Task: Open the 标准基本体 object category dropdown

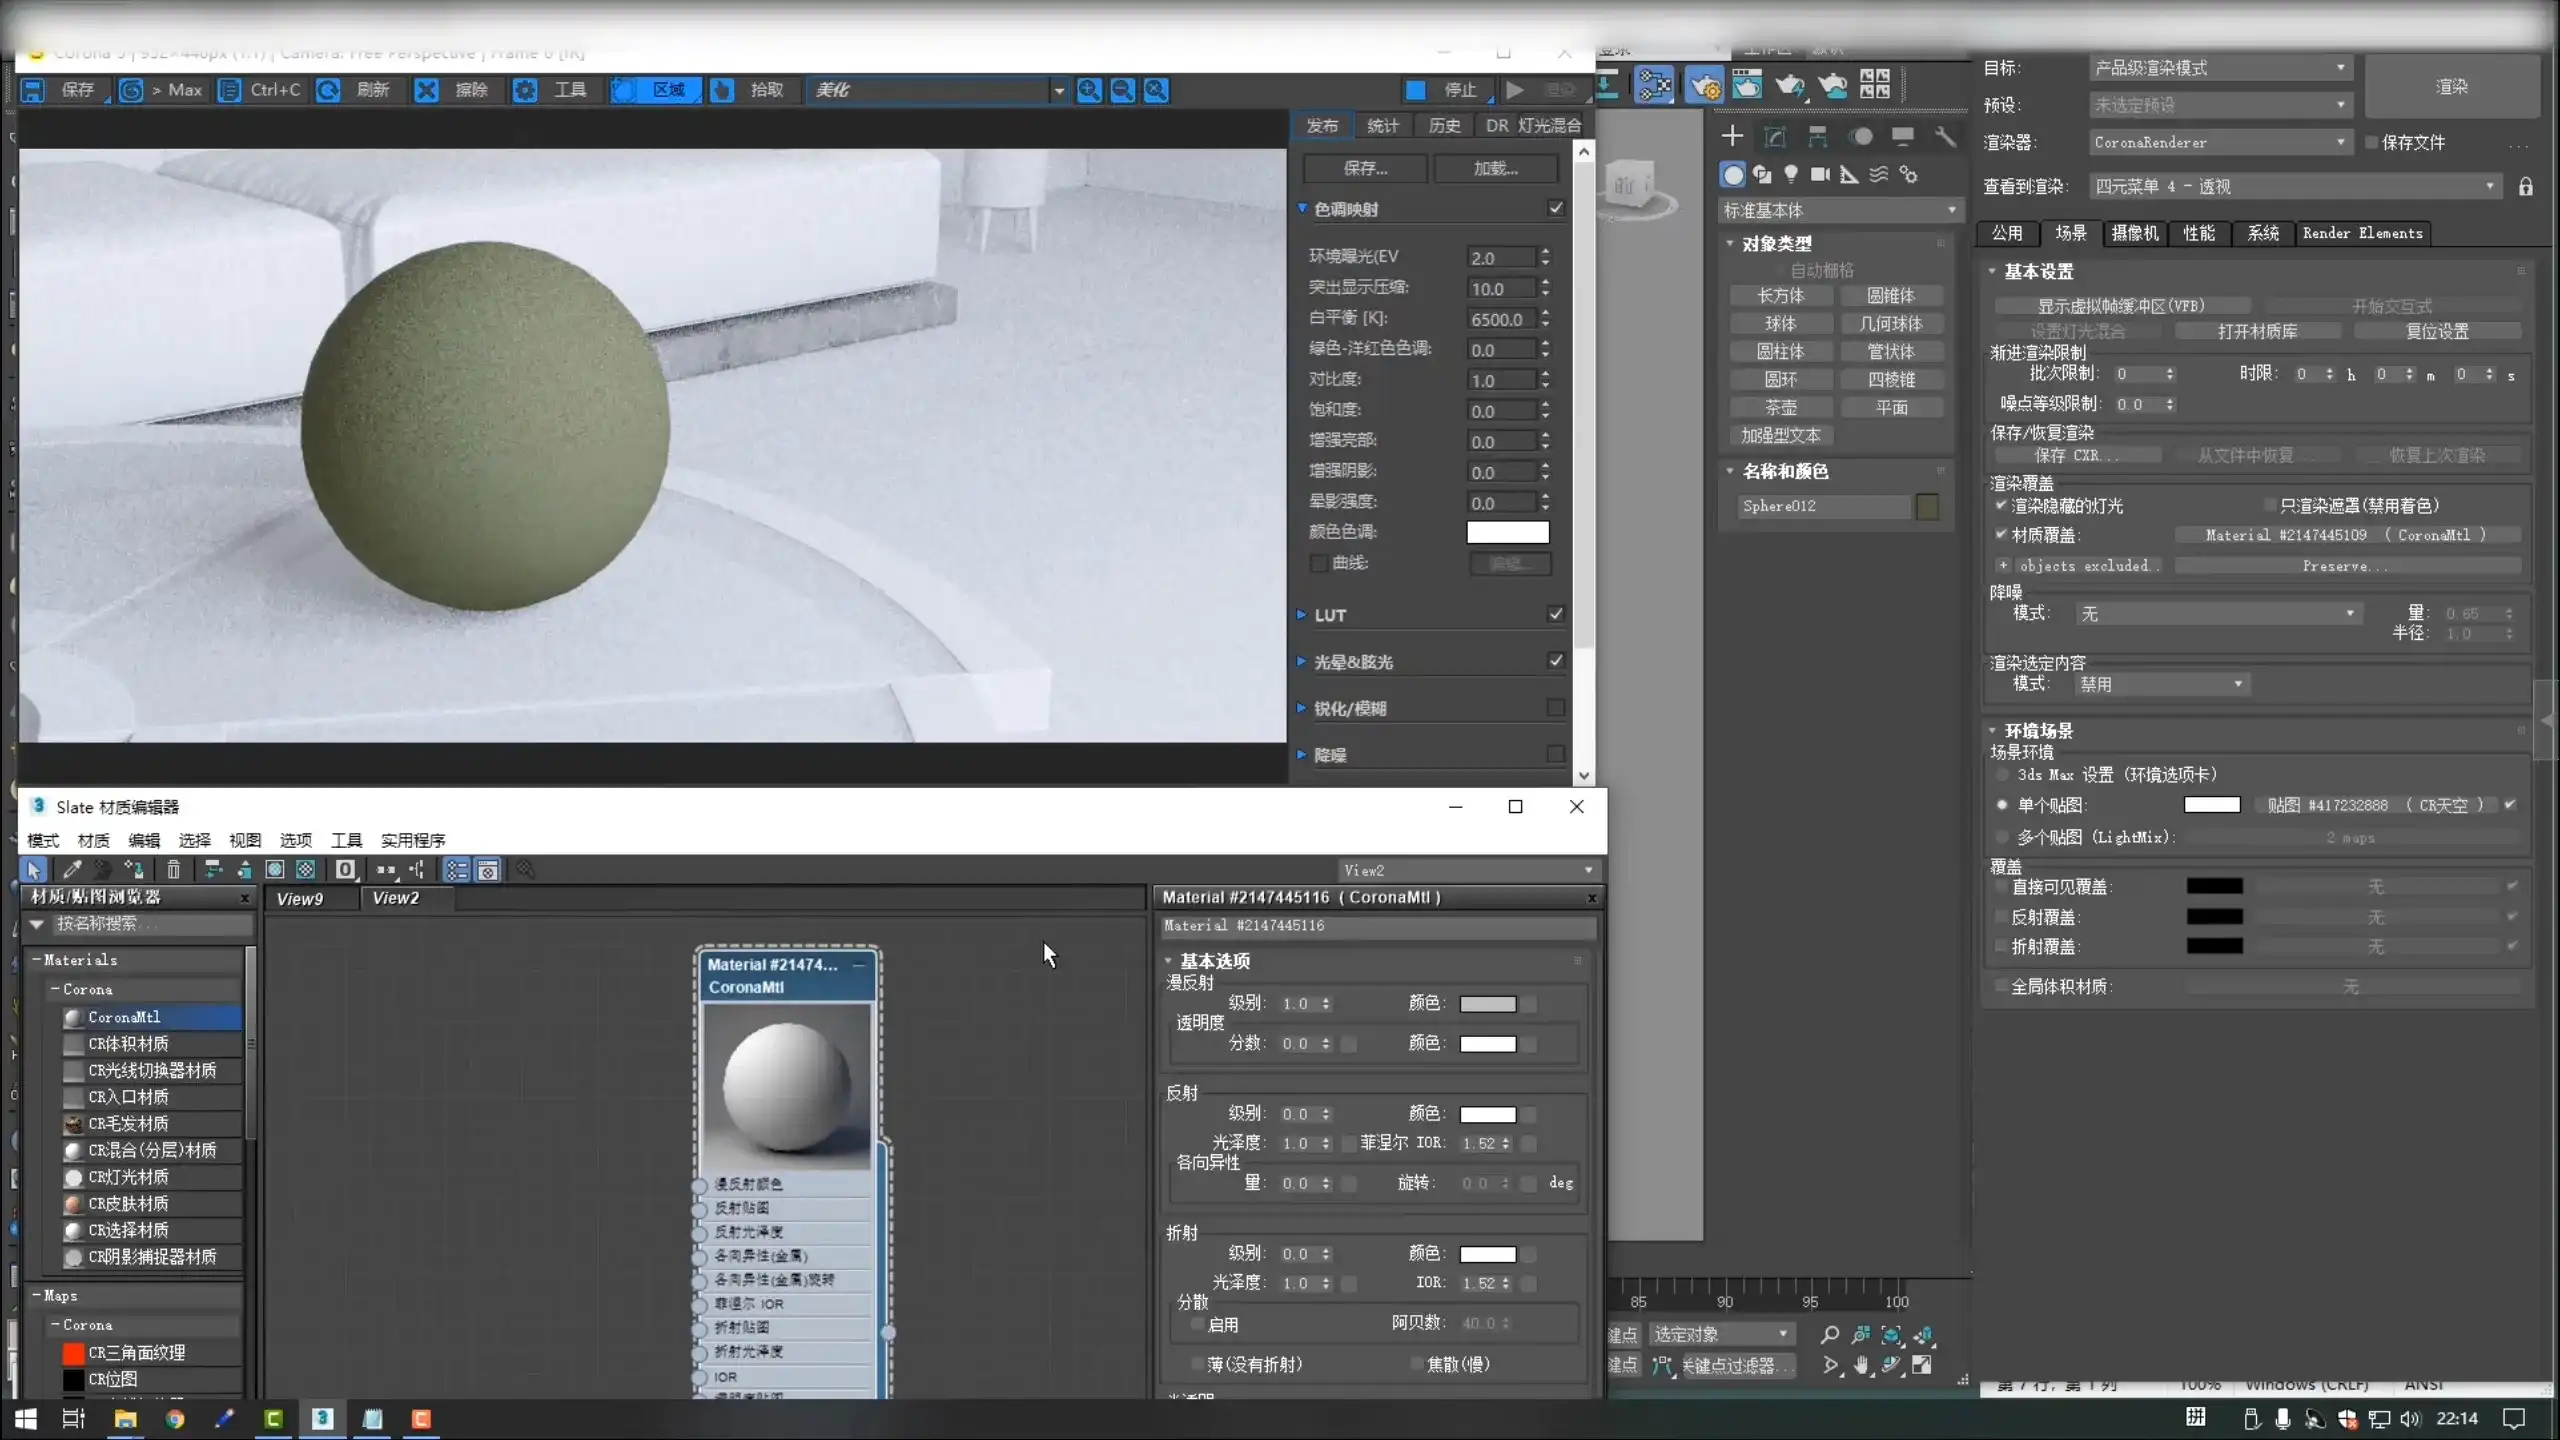Action: [1838, 210]
